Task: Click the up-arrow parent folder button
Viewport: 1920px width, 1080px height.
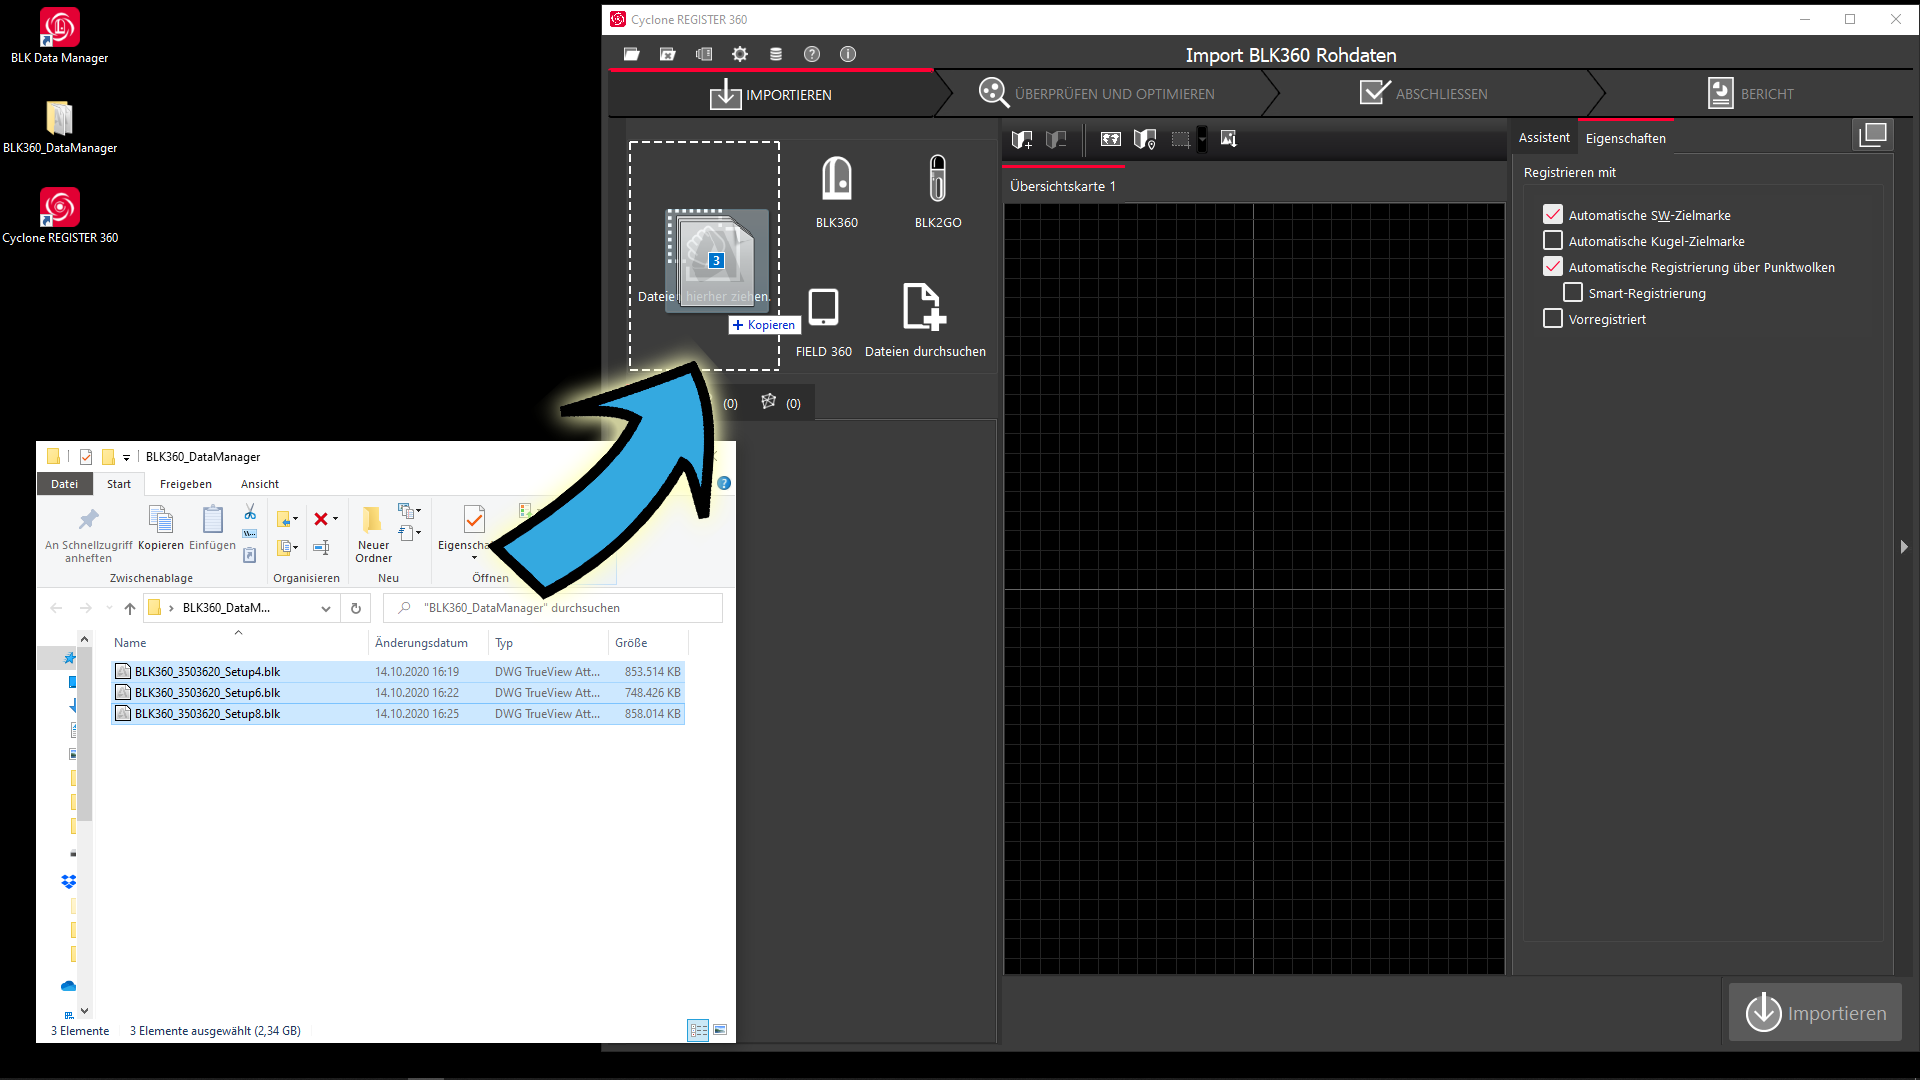Action: 130,608
